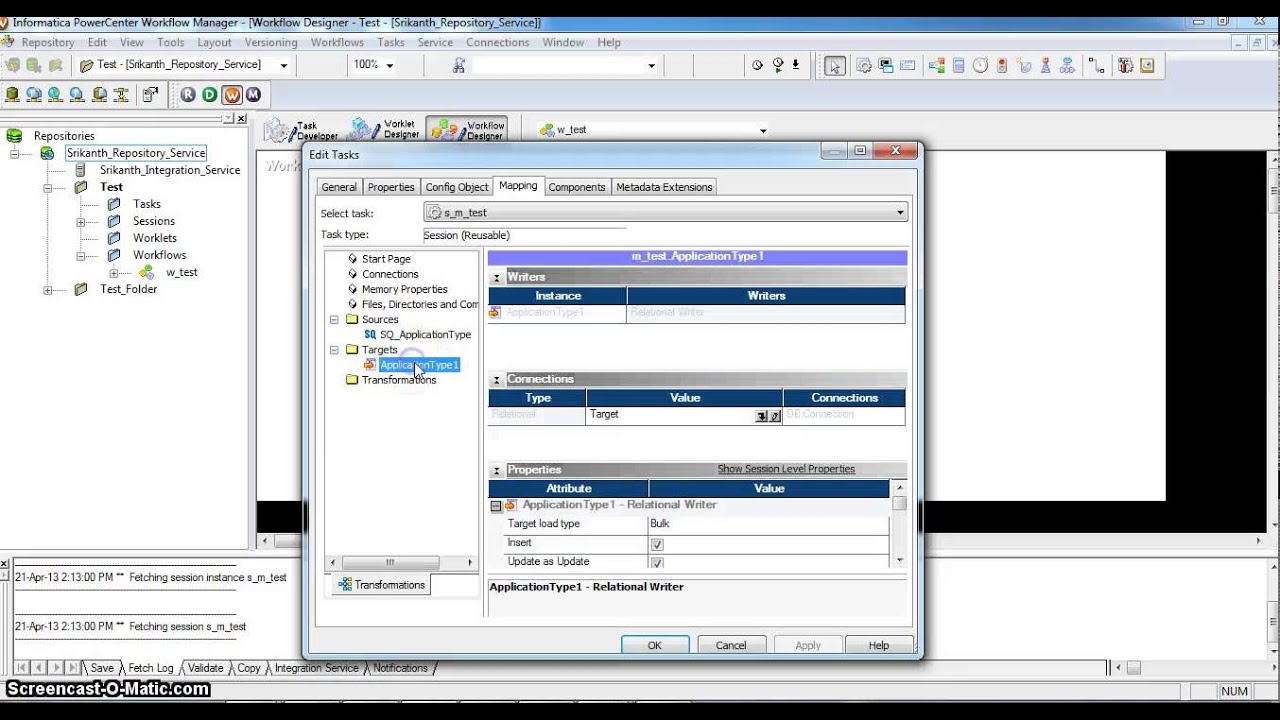The width and height of the screenshot is (1280, 720).
Task: Select the Start Page tree item
Action: pos(386,259)
